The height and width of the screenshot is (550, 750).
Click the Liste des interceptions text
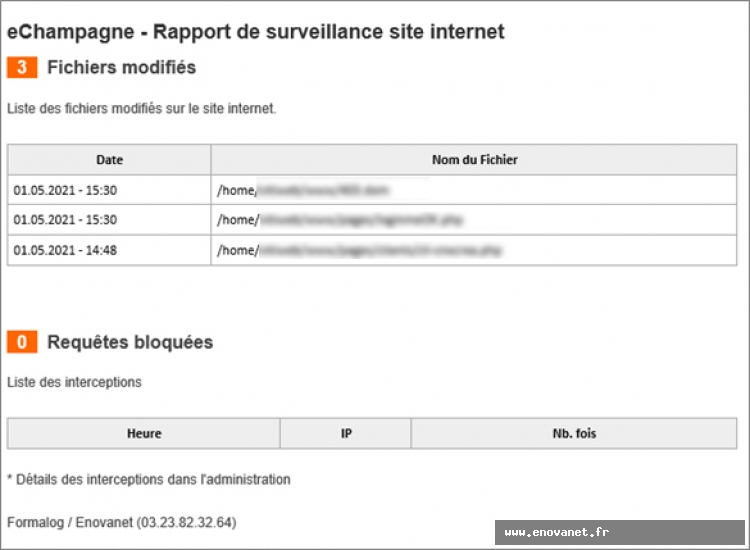click(74, 382)
